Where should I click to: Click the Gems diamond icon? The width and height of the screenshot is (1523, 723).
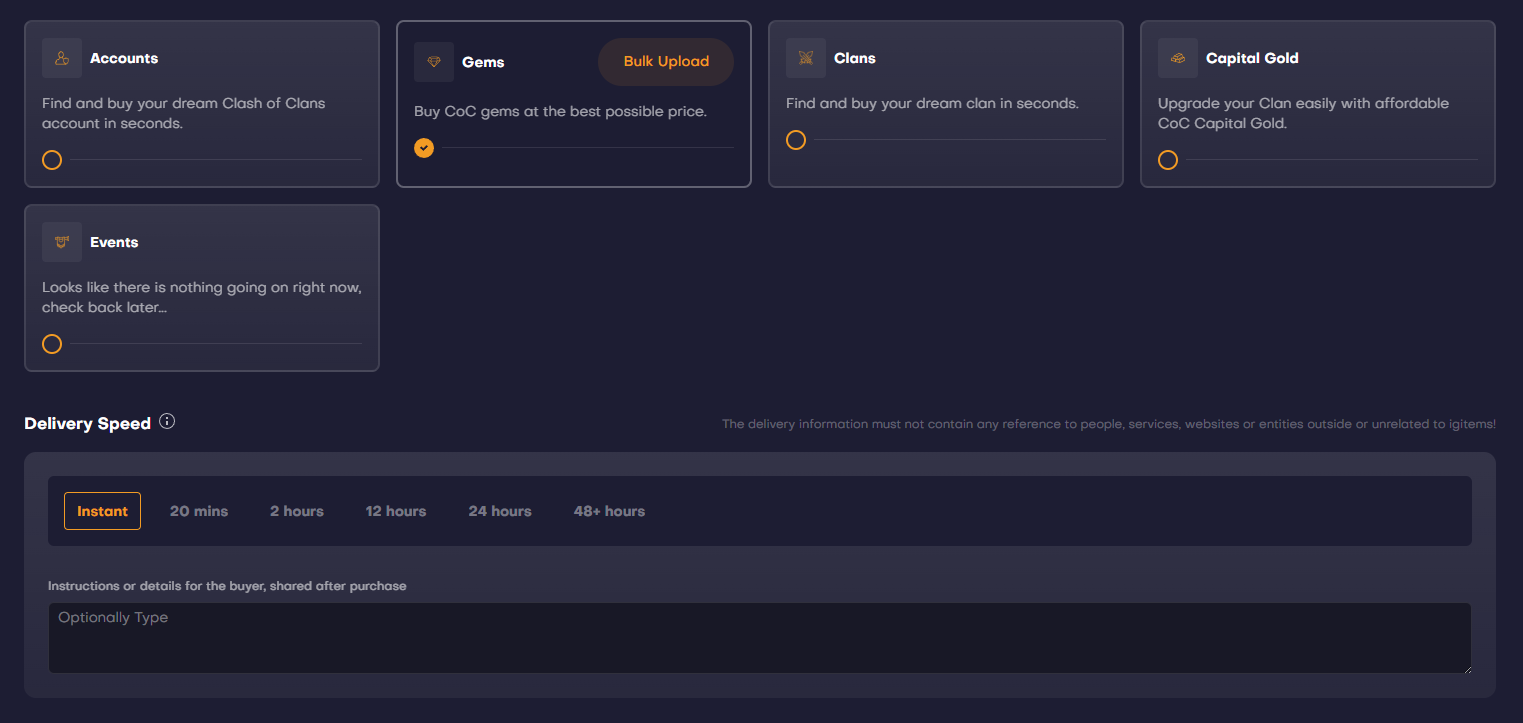pos(434,62)
